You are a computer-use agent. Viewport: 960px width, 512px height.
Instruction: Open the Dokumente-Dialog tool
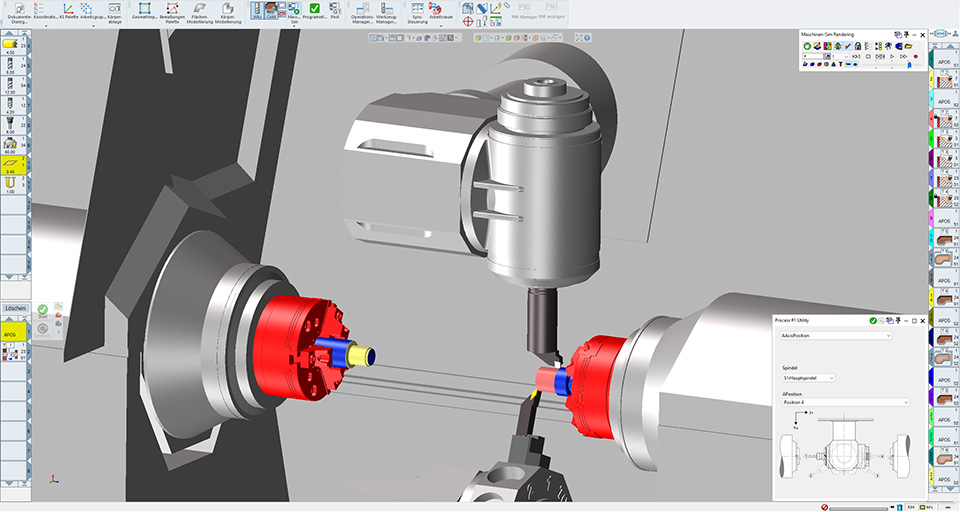(x=19, y=12)
